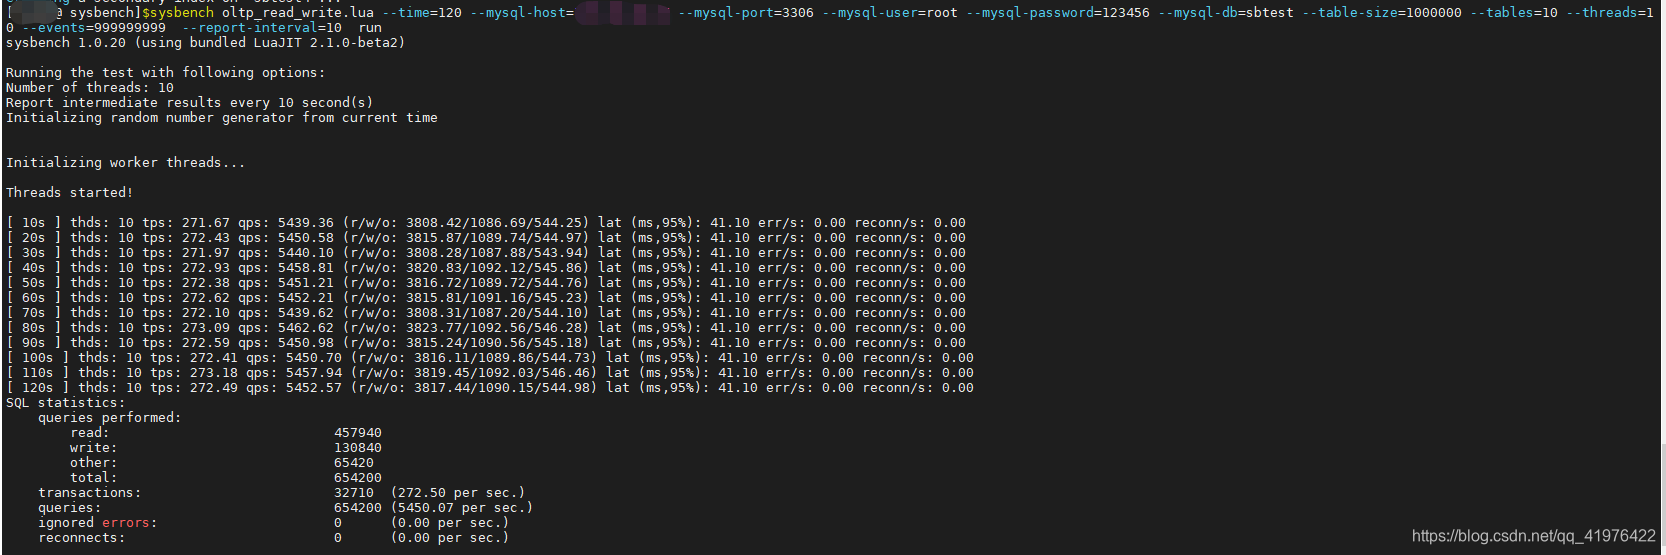Image resolution: width=1666 pixels, height=555 pixels.
Task: Click the qps value 5462.62 at 80s
Action: (306, 328)
